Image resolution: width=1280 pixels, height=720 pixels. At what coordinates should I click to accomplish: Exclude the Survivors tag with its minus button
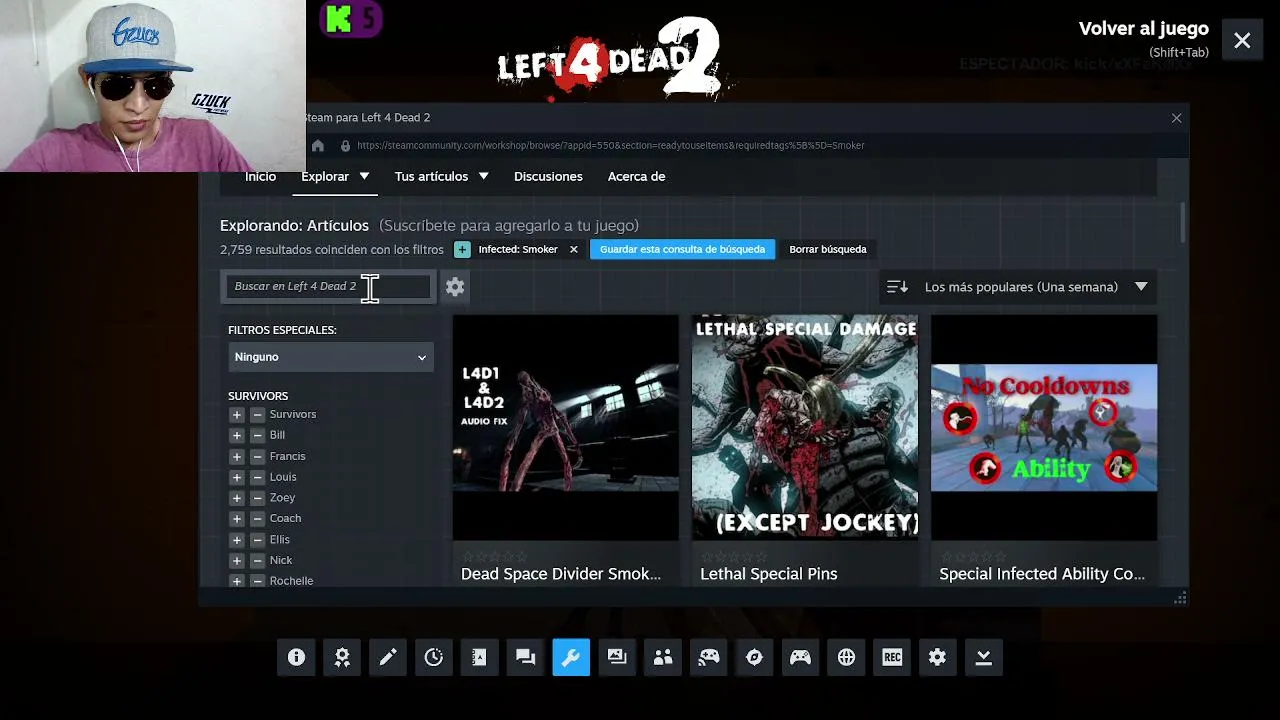click(257, 415)
